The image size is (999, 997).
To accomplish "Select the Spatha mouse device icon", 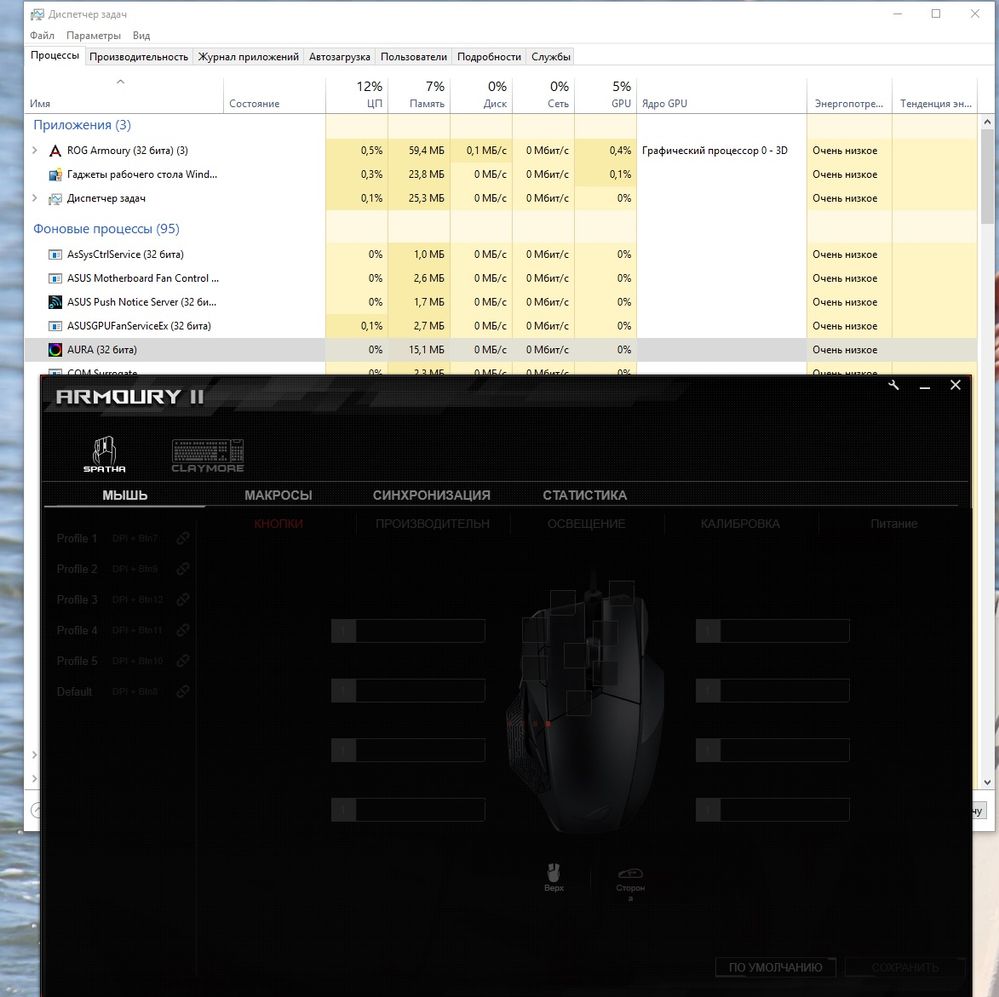I will pos(104,454).
